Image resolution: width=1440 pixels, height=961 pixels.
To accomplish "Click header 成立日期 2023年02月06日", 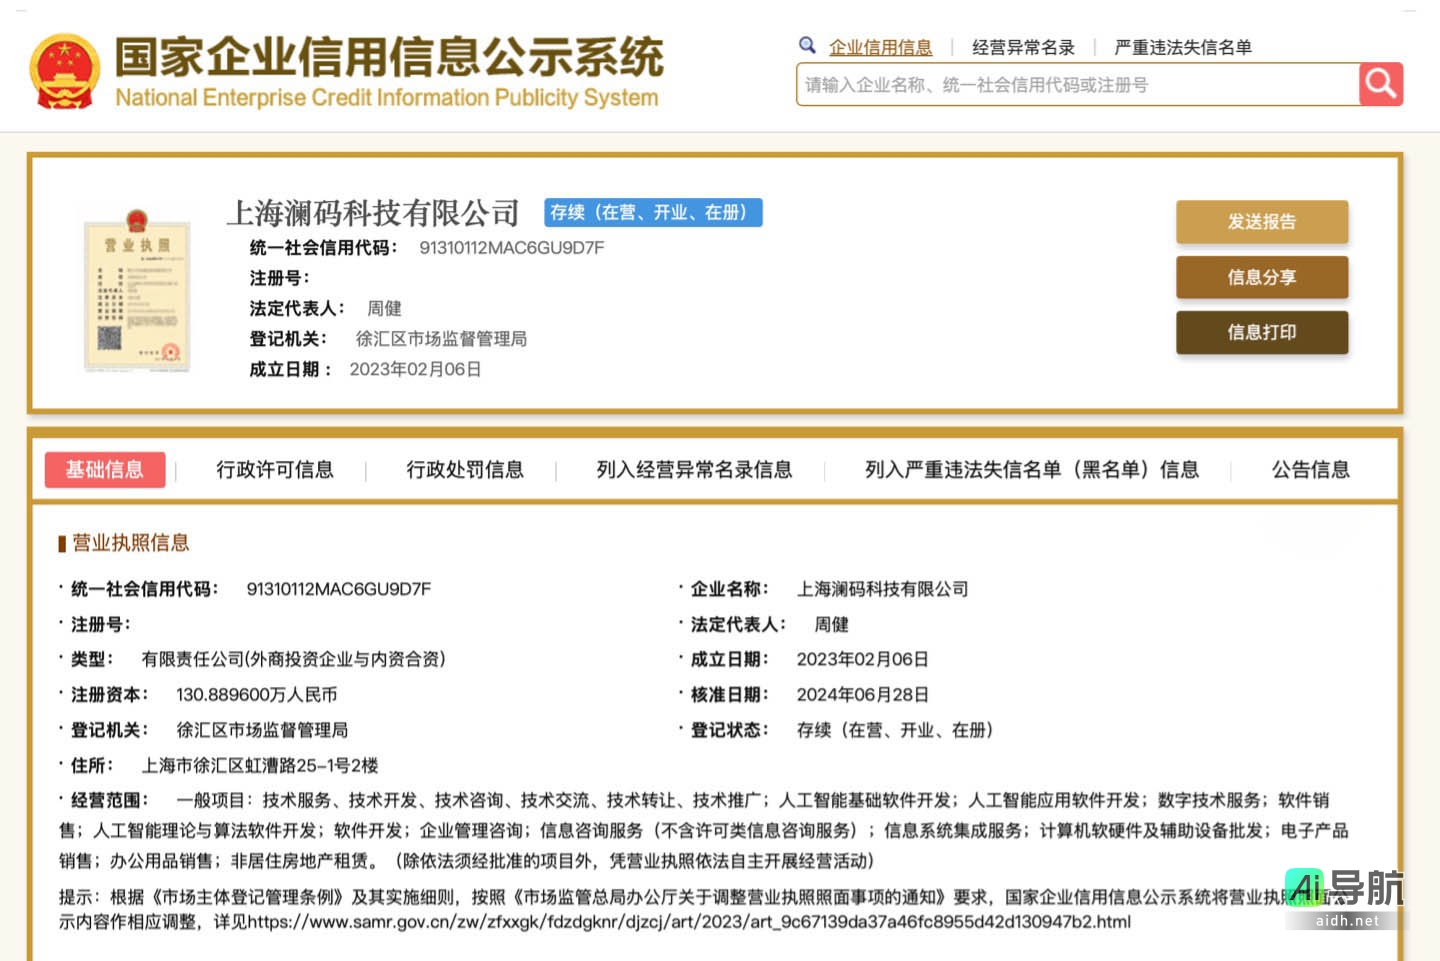I will (415, 369).
